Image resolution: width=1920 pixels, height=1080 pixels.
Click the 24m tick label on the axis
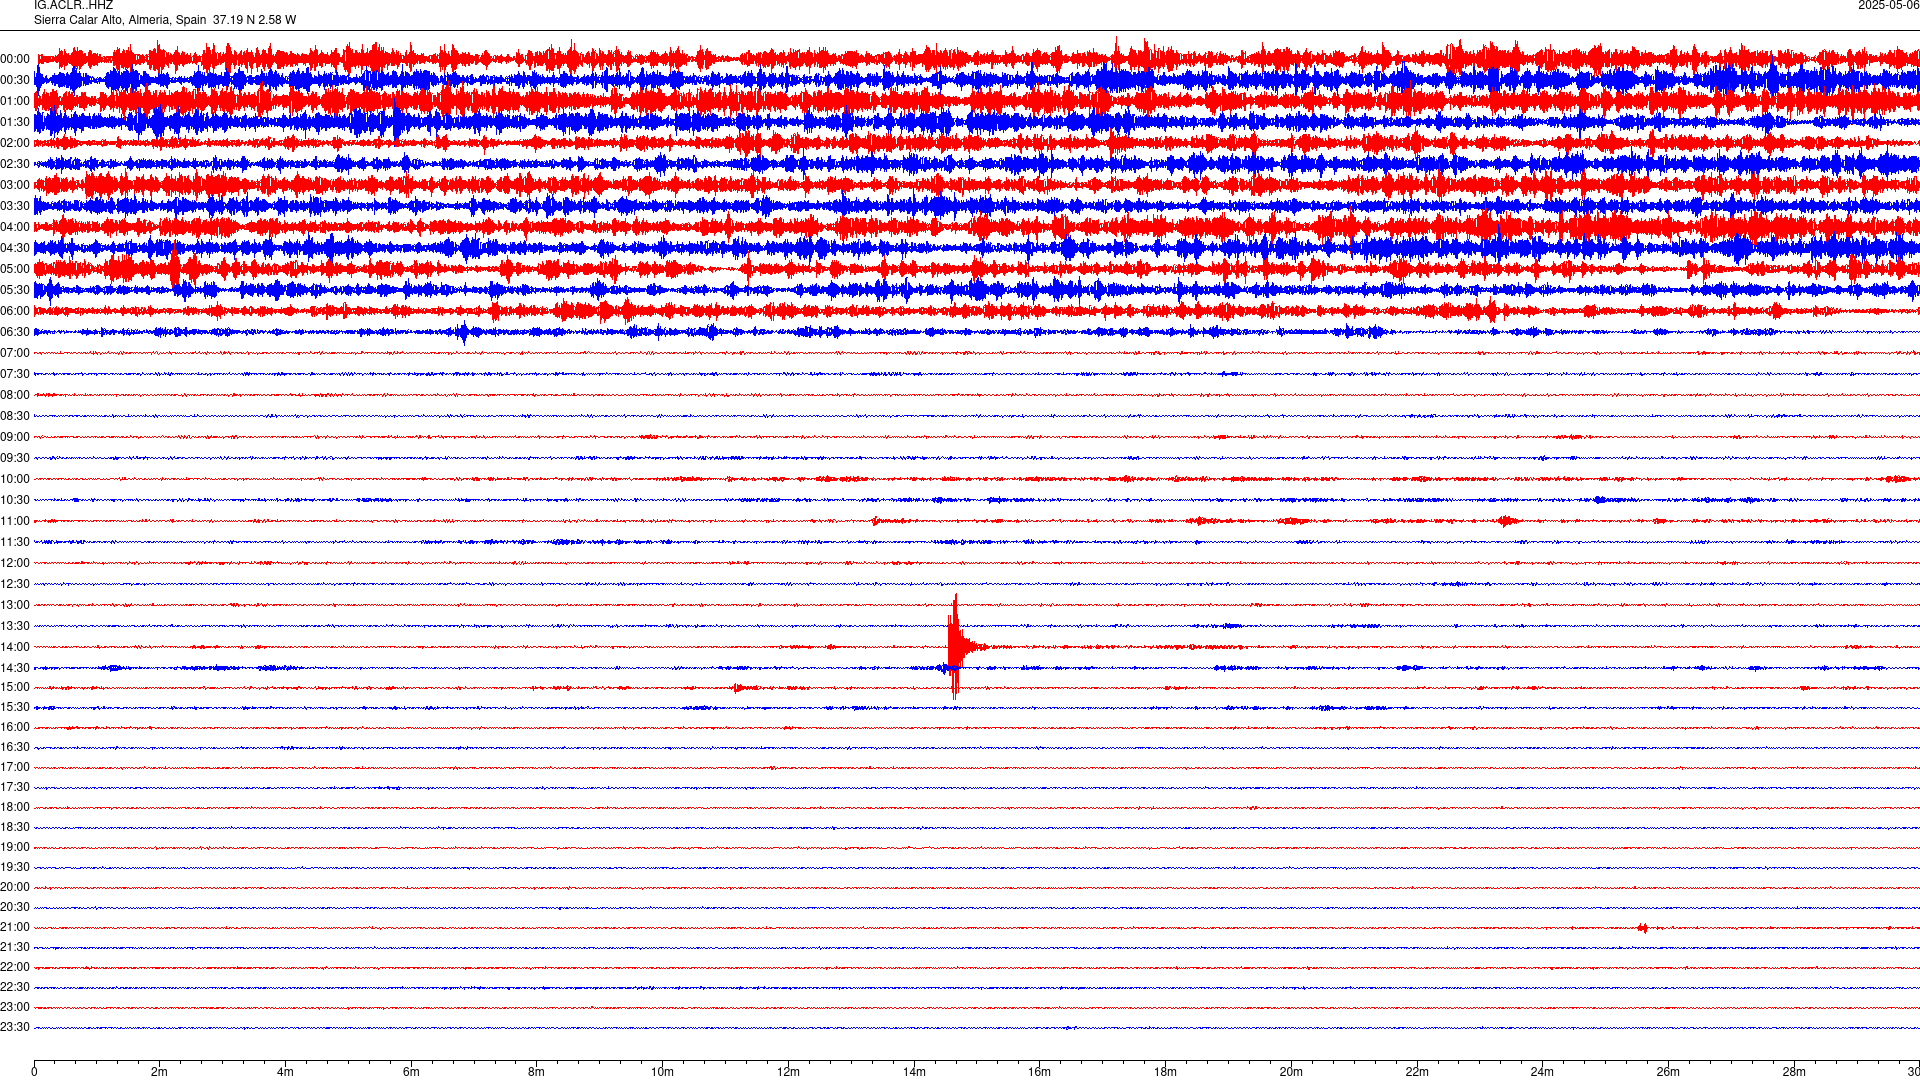(x=1543, y=1072)
